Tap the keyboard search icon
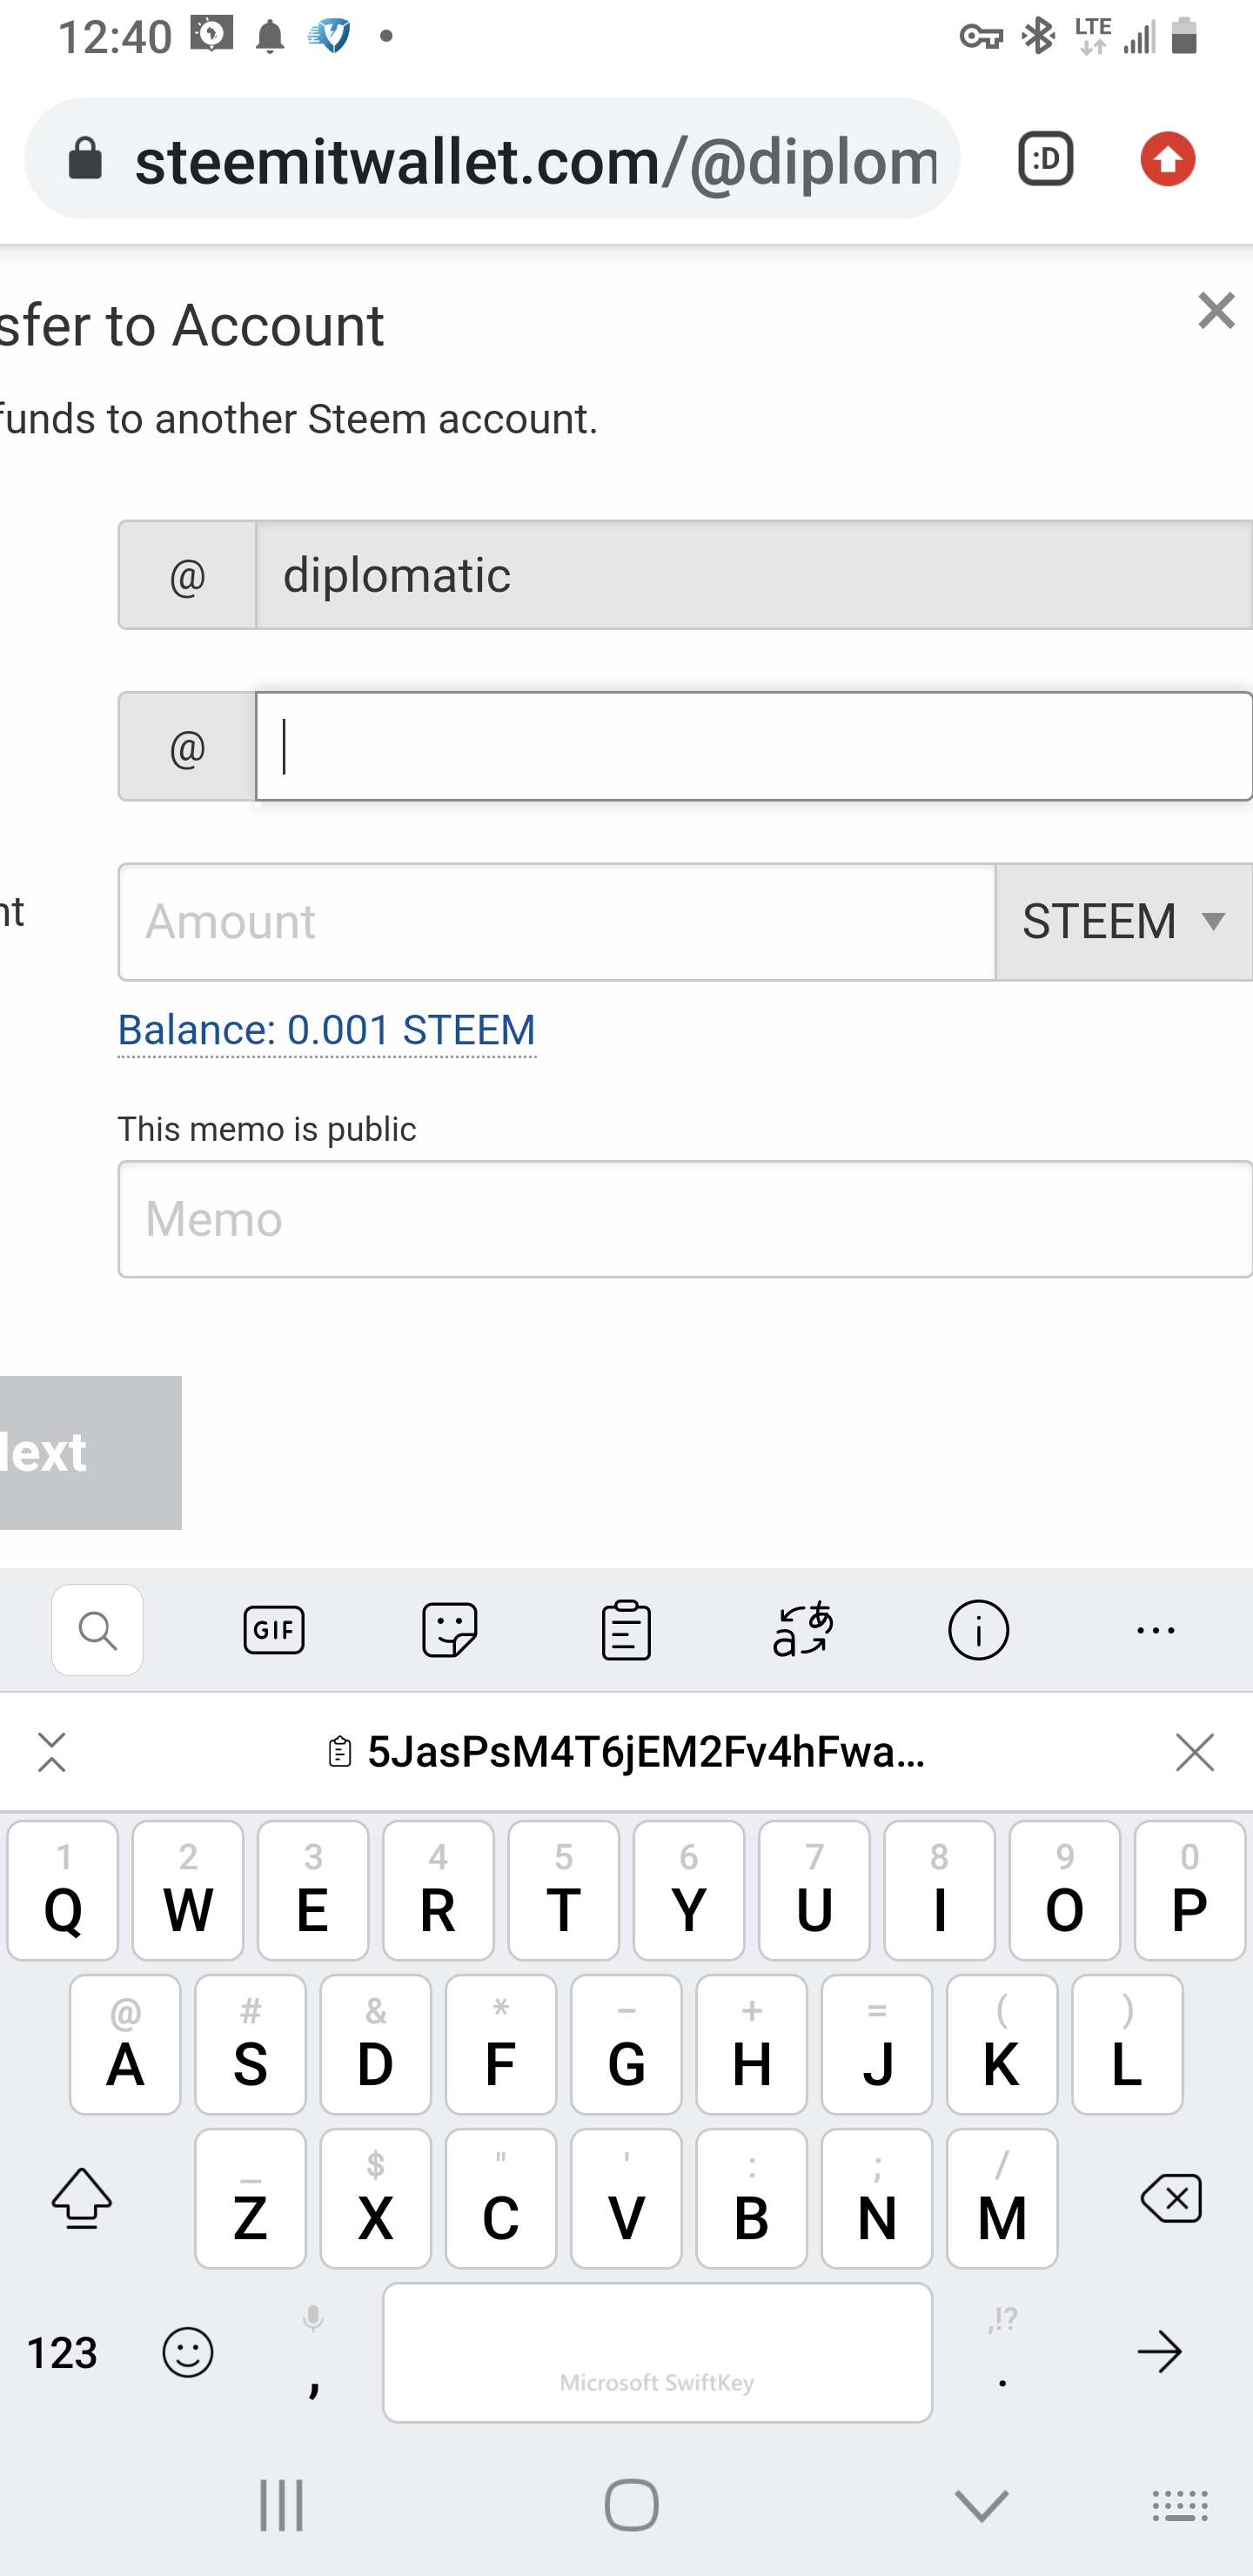The height and width of the screenshot is (2576, 1253). 97,1630
